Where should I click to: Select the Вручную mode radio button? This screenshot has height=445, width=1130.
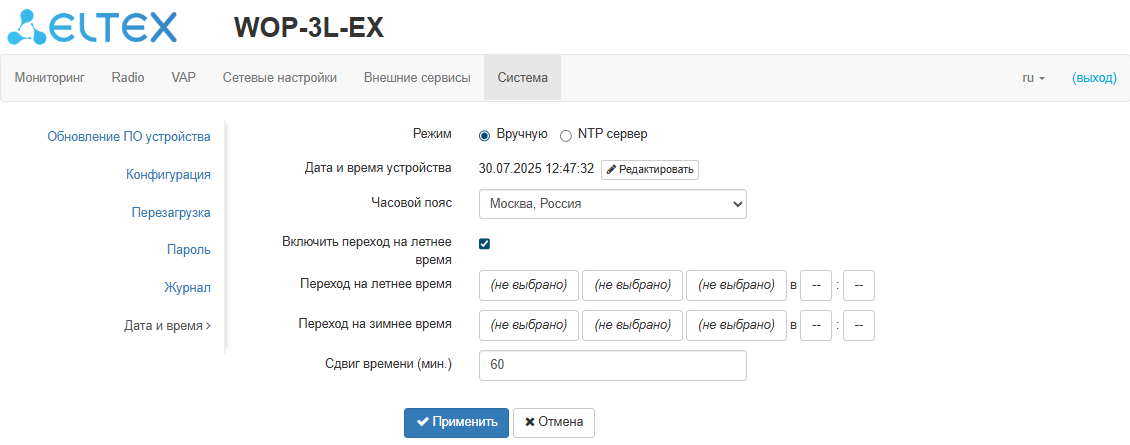pyautogui.click(x=485, y=135)
